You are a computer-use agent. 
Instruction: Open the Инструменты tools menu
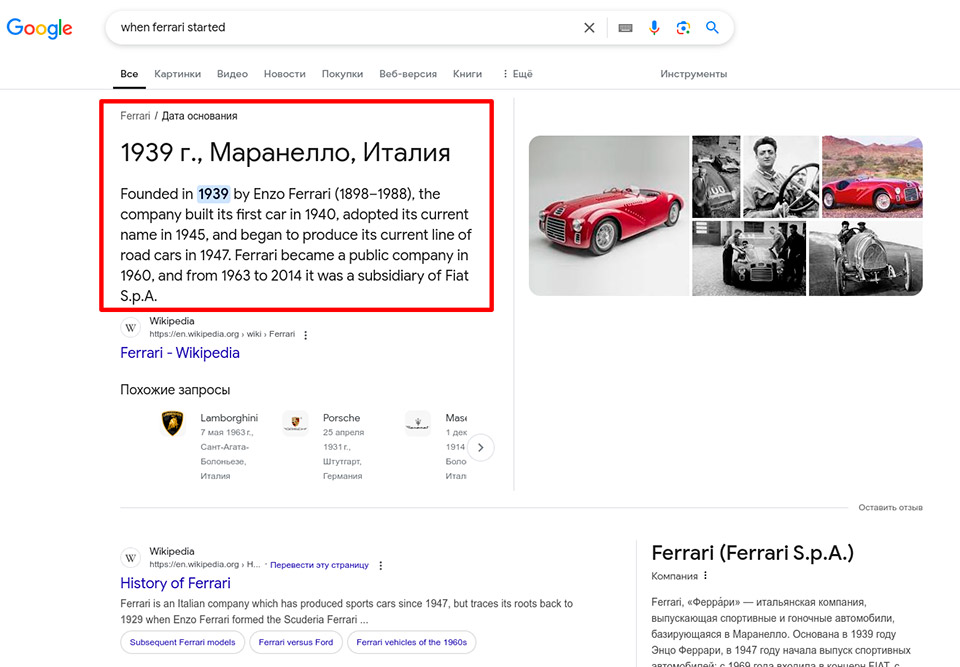694,74
